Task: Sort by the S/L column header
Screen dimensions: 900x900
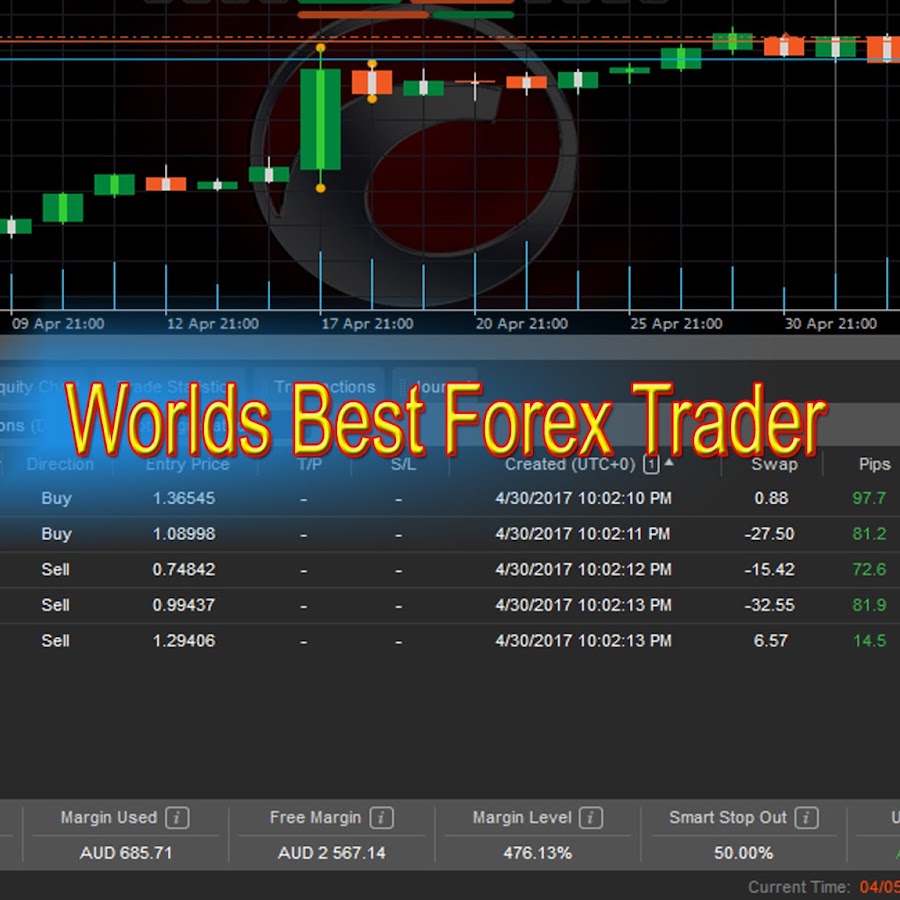Action: coord(403,464)
